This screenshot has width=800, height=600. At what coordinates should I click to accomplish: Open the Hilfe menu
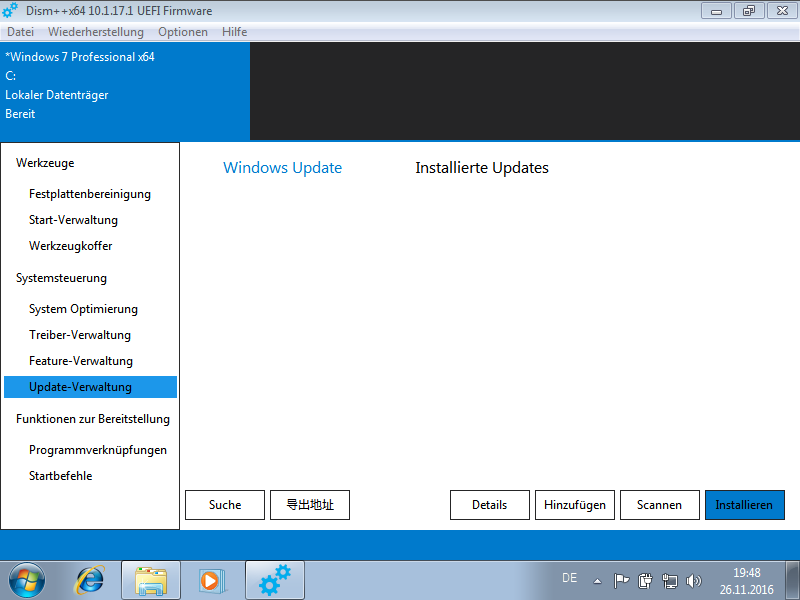point(234,32)
